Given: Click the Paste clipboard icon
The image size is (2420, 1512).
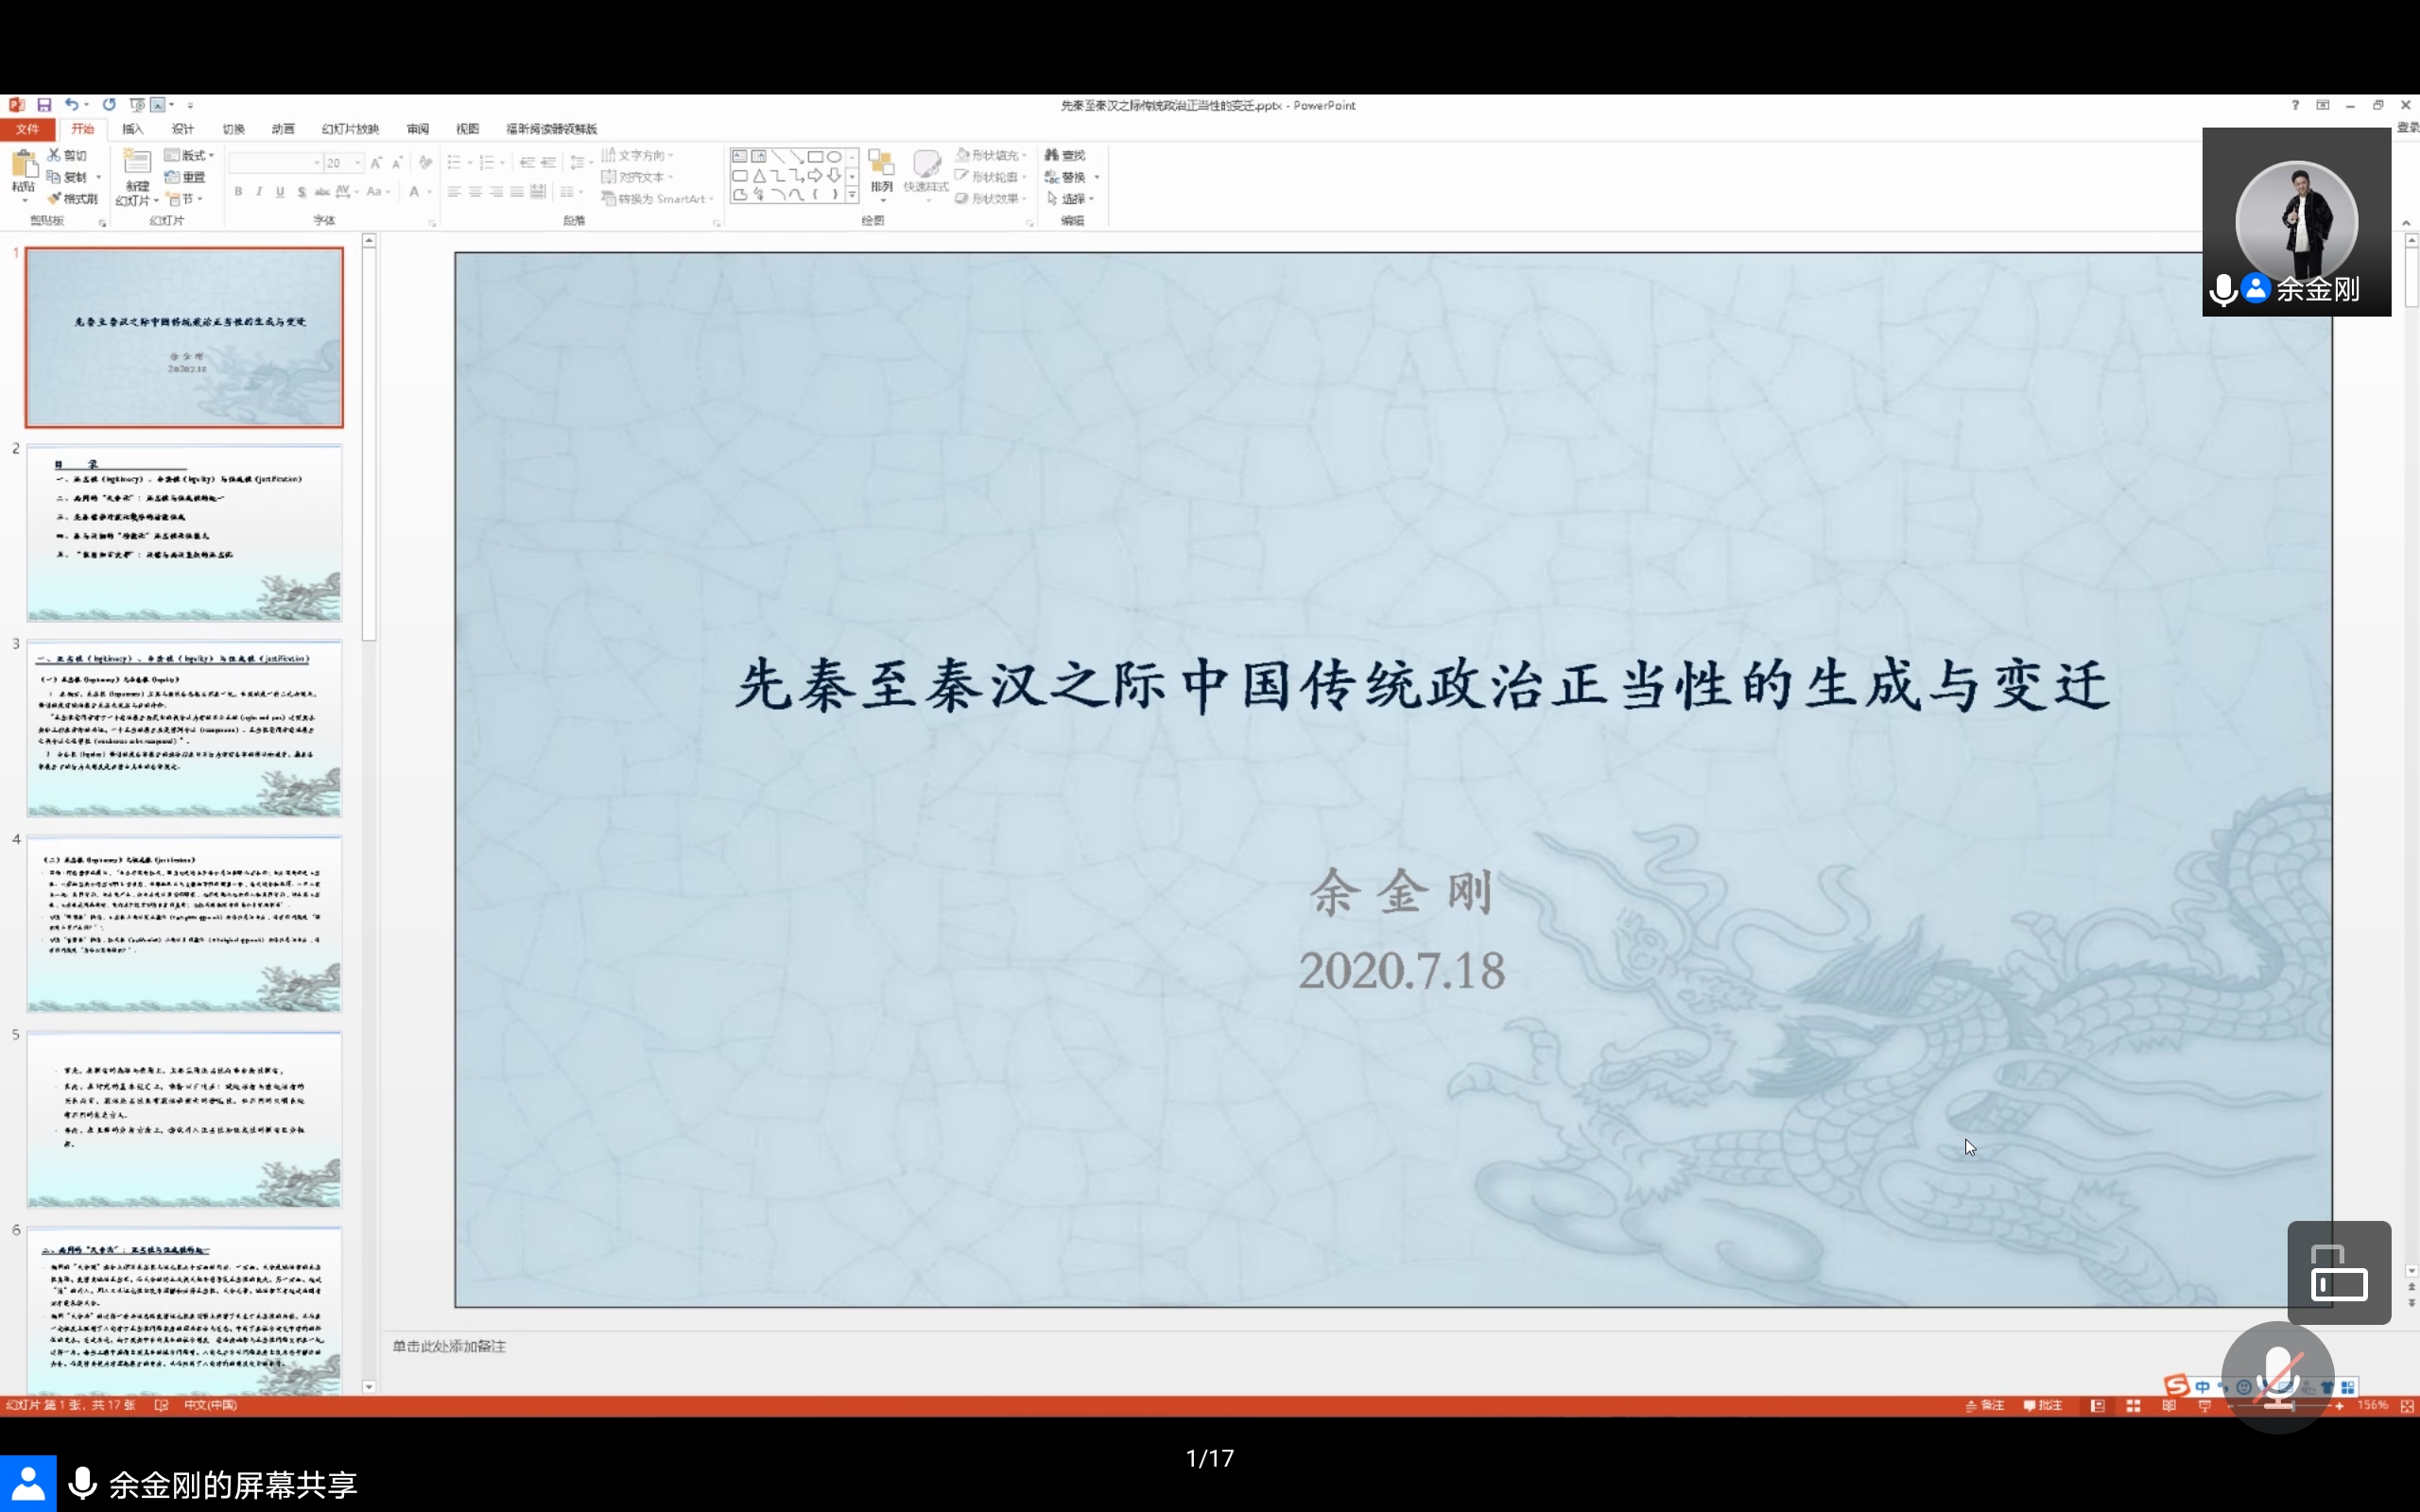Looking at the screenshot, I should click(24, 165).
